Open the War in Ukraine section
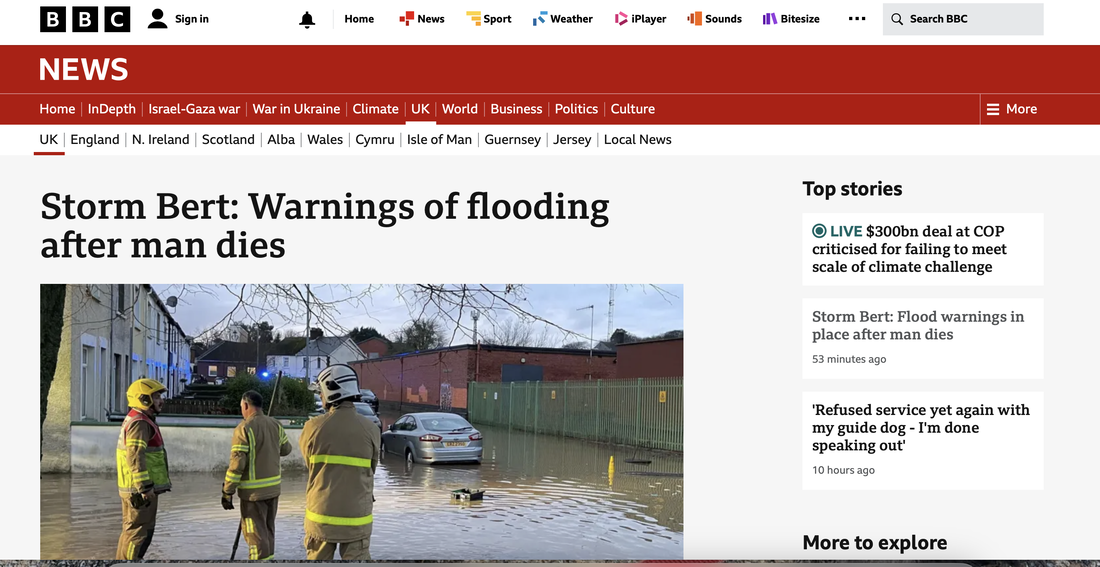 click(x=296, y=109)
